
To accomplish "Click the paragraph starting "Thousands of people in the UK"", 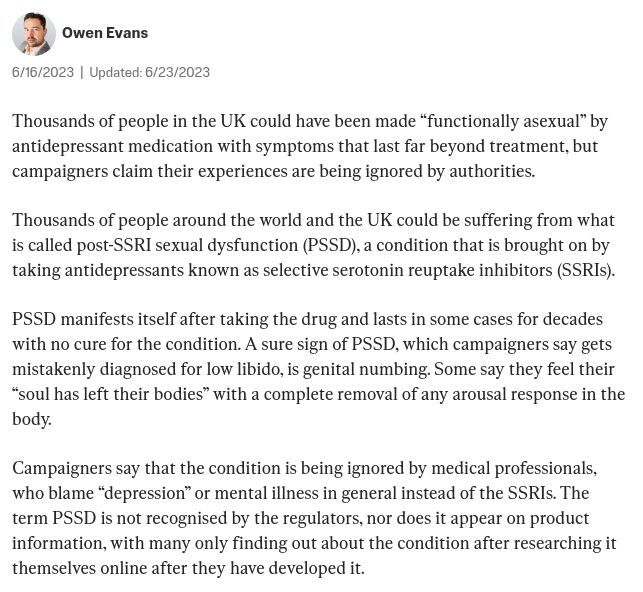I will (x=300, y=146).
